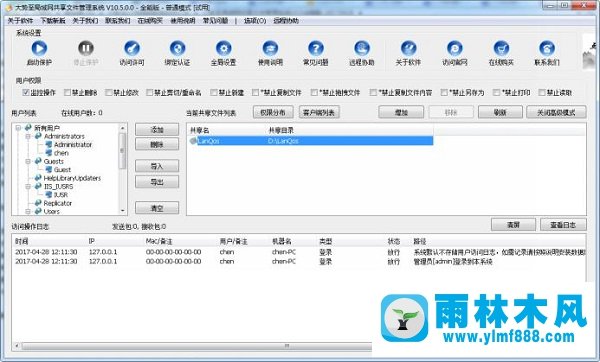The height and width of the screenshot is (362, 600).
Task: Click the 导入 button
Action: pos(157,166)
